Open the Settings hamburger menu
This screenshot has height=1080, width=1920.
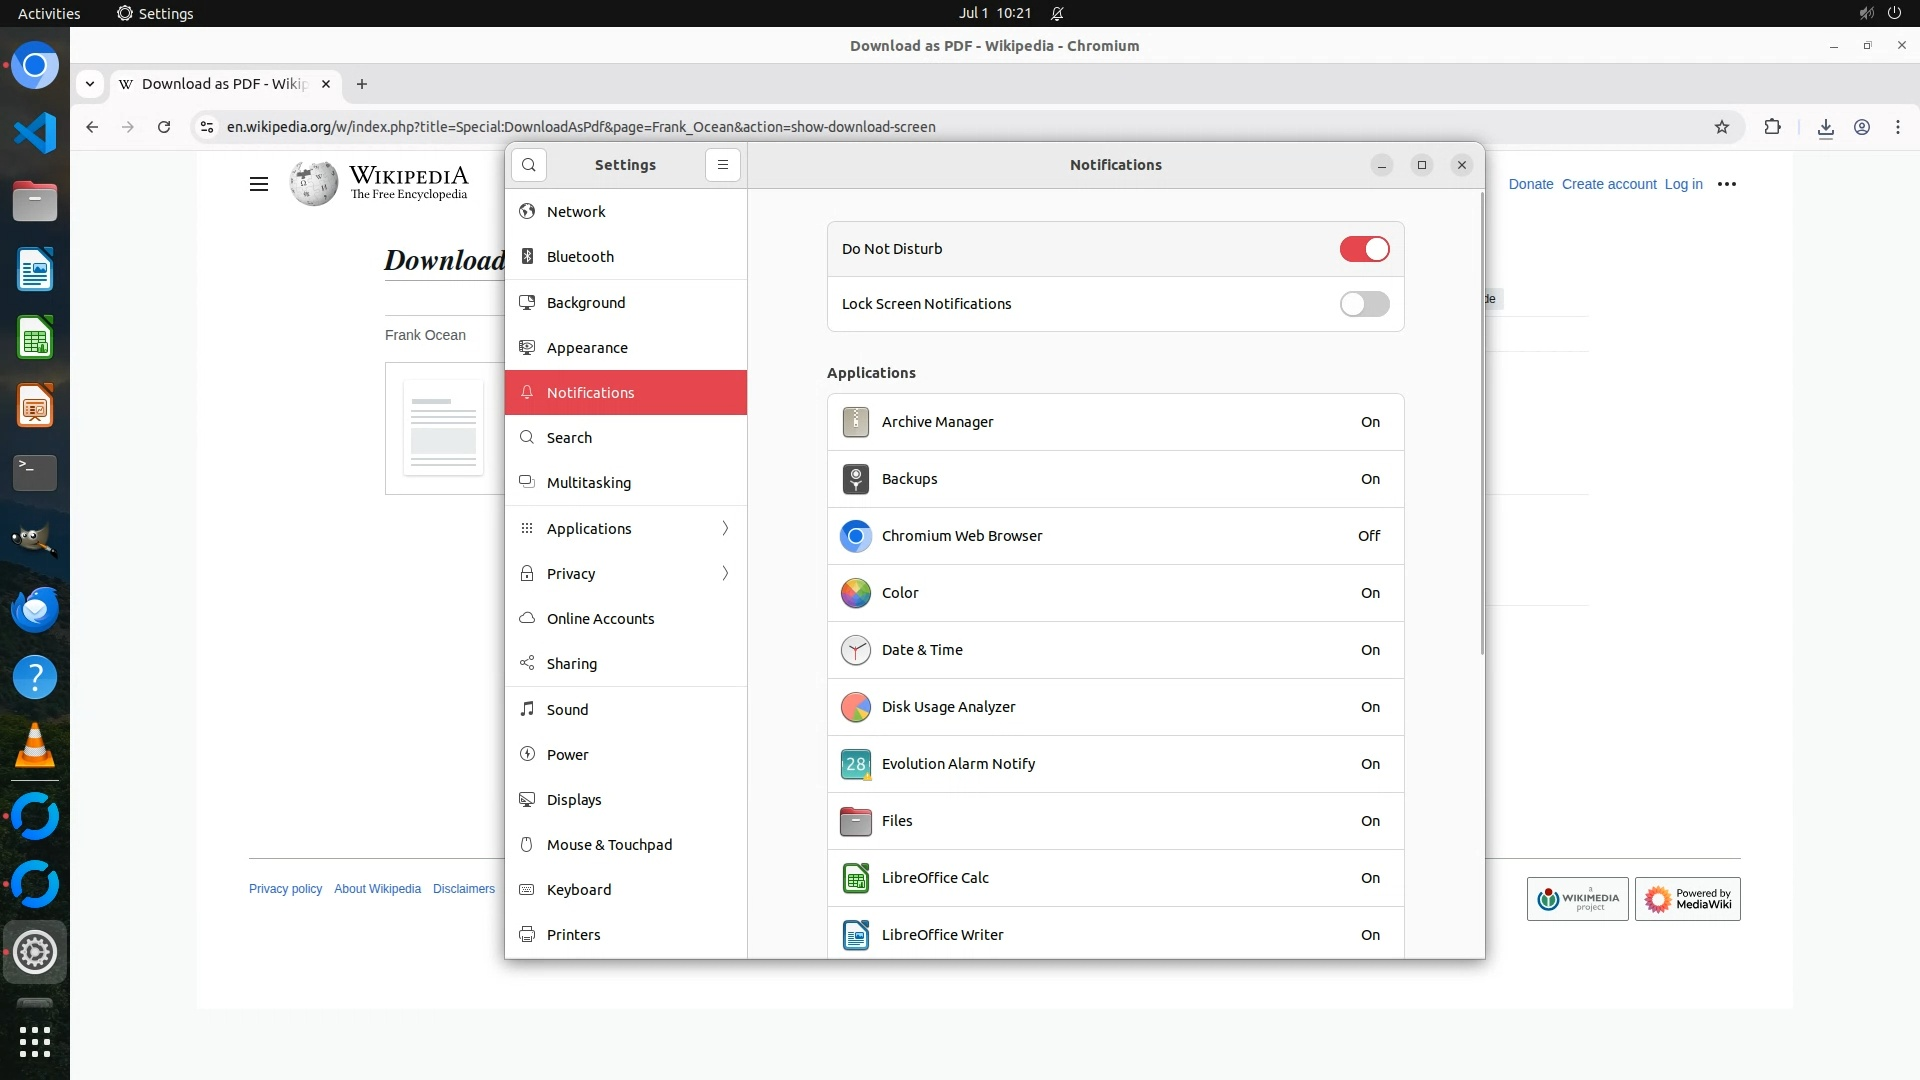723,165
